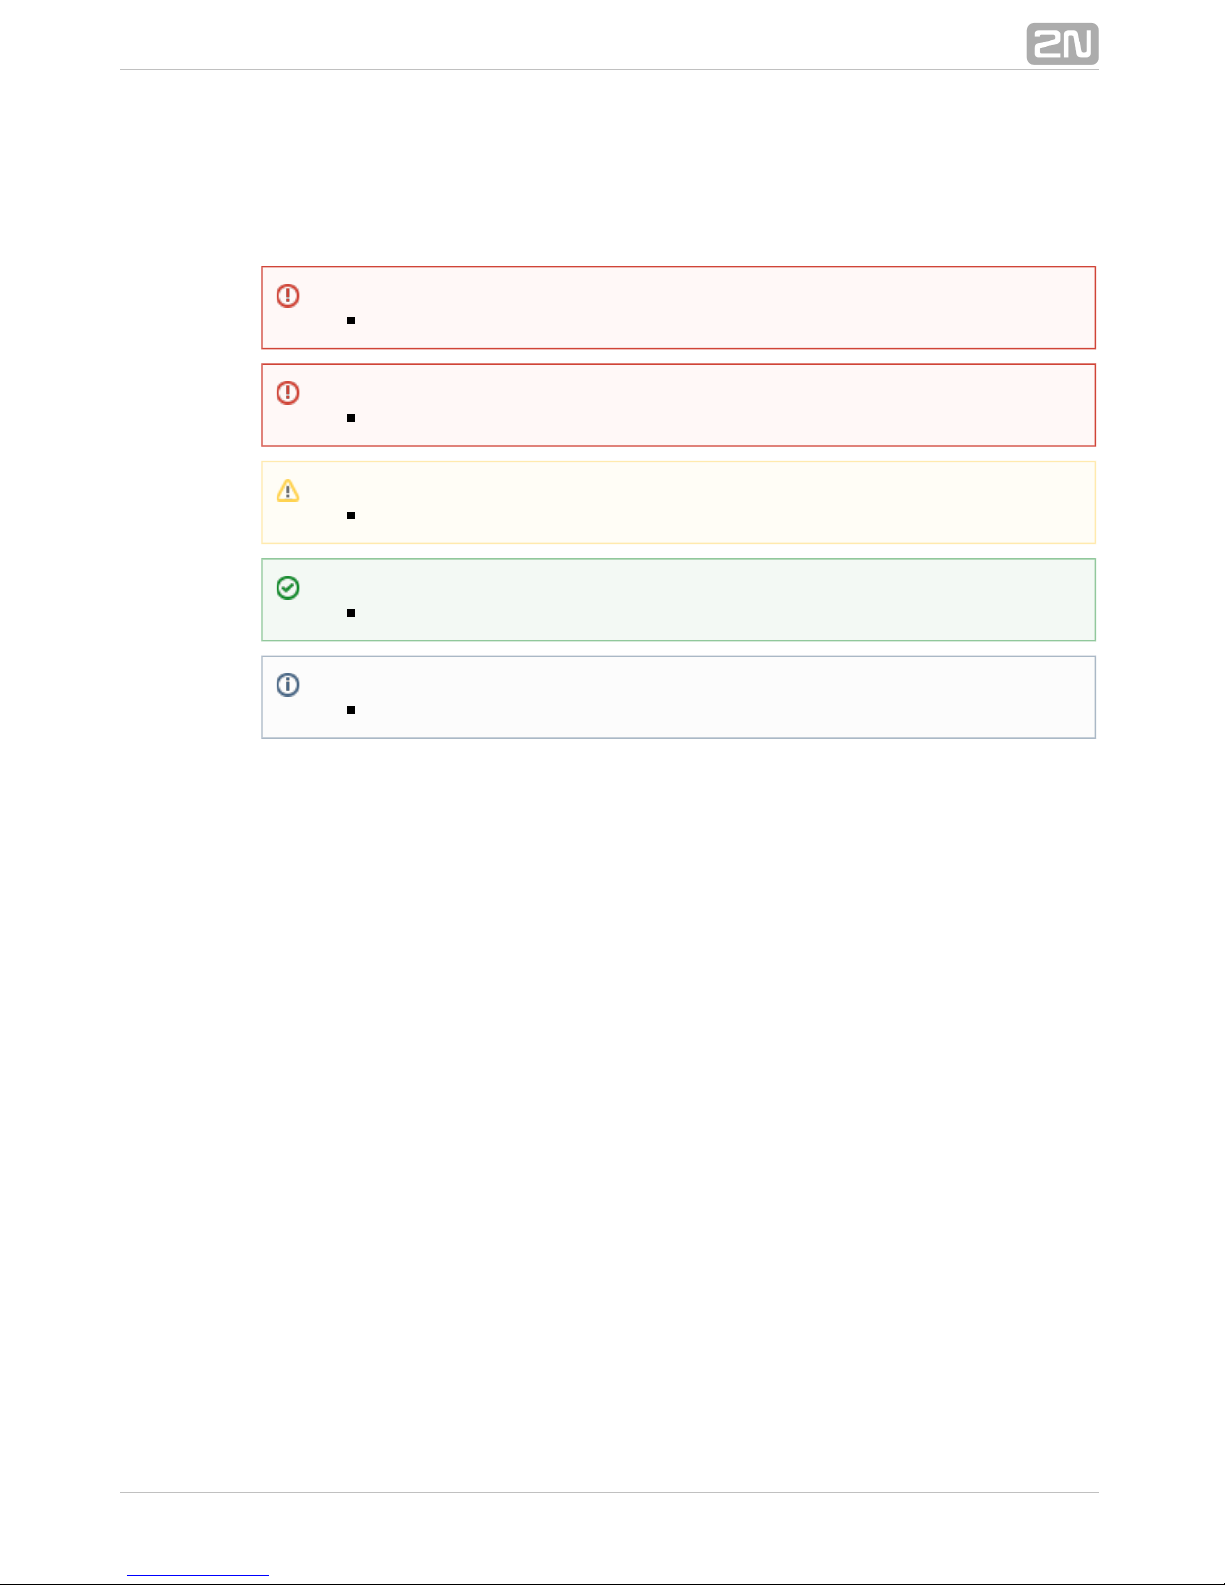Click inside the green tip callout box
The height and width of the screenshot is (1585, 1225).
pyautogui.click(x=700, y=599)
